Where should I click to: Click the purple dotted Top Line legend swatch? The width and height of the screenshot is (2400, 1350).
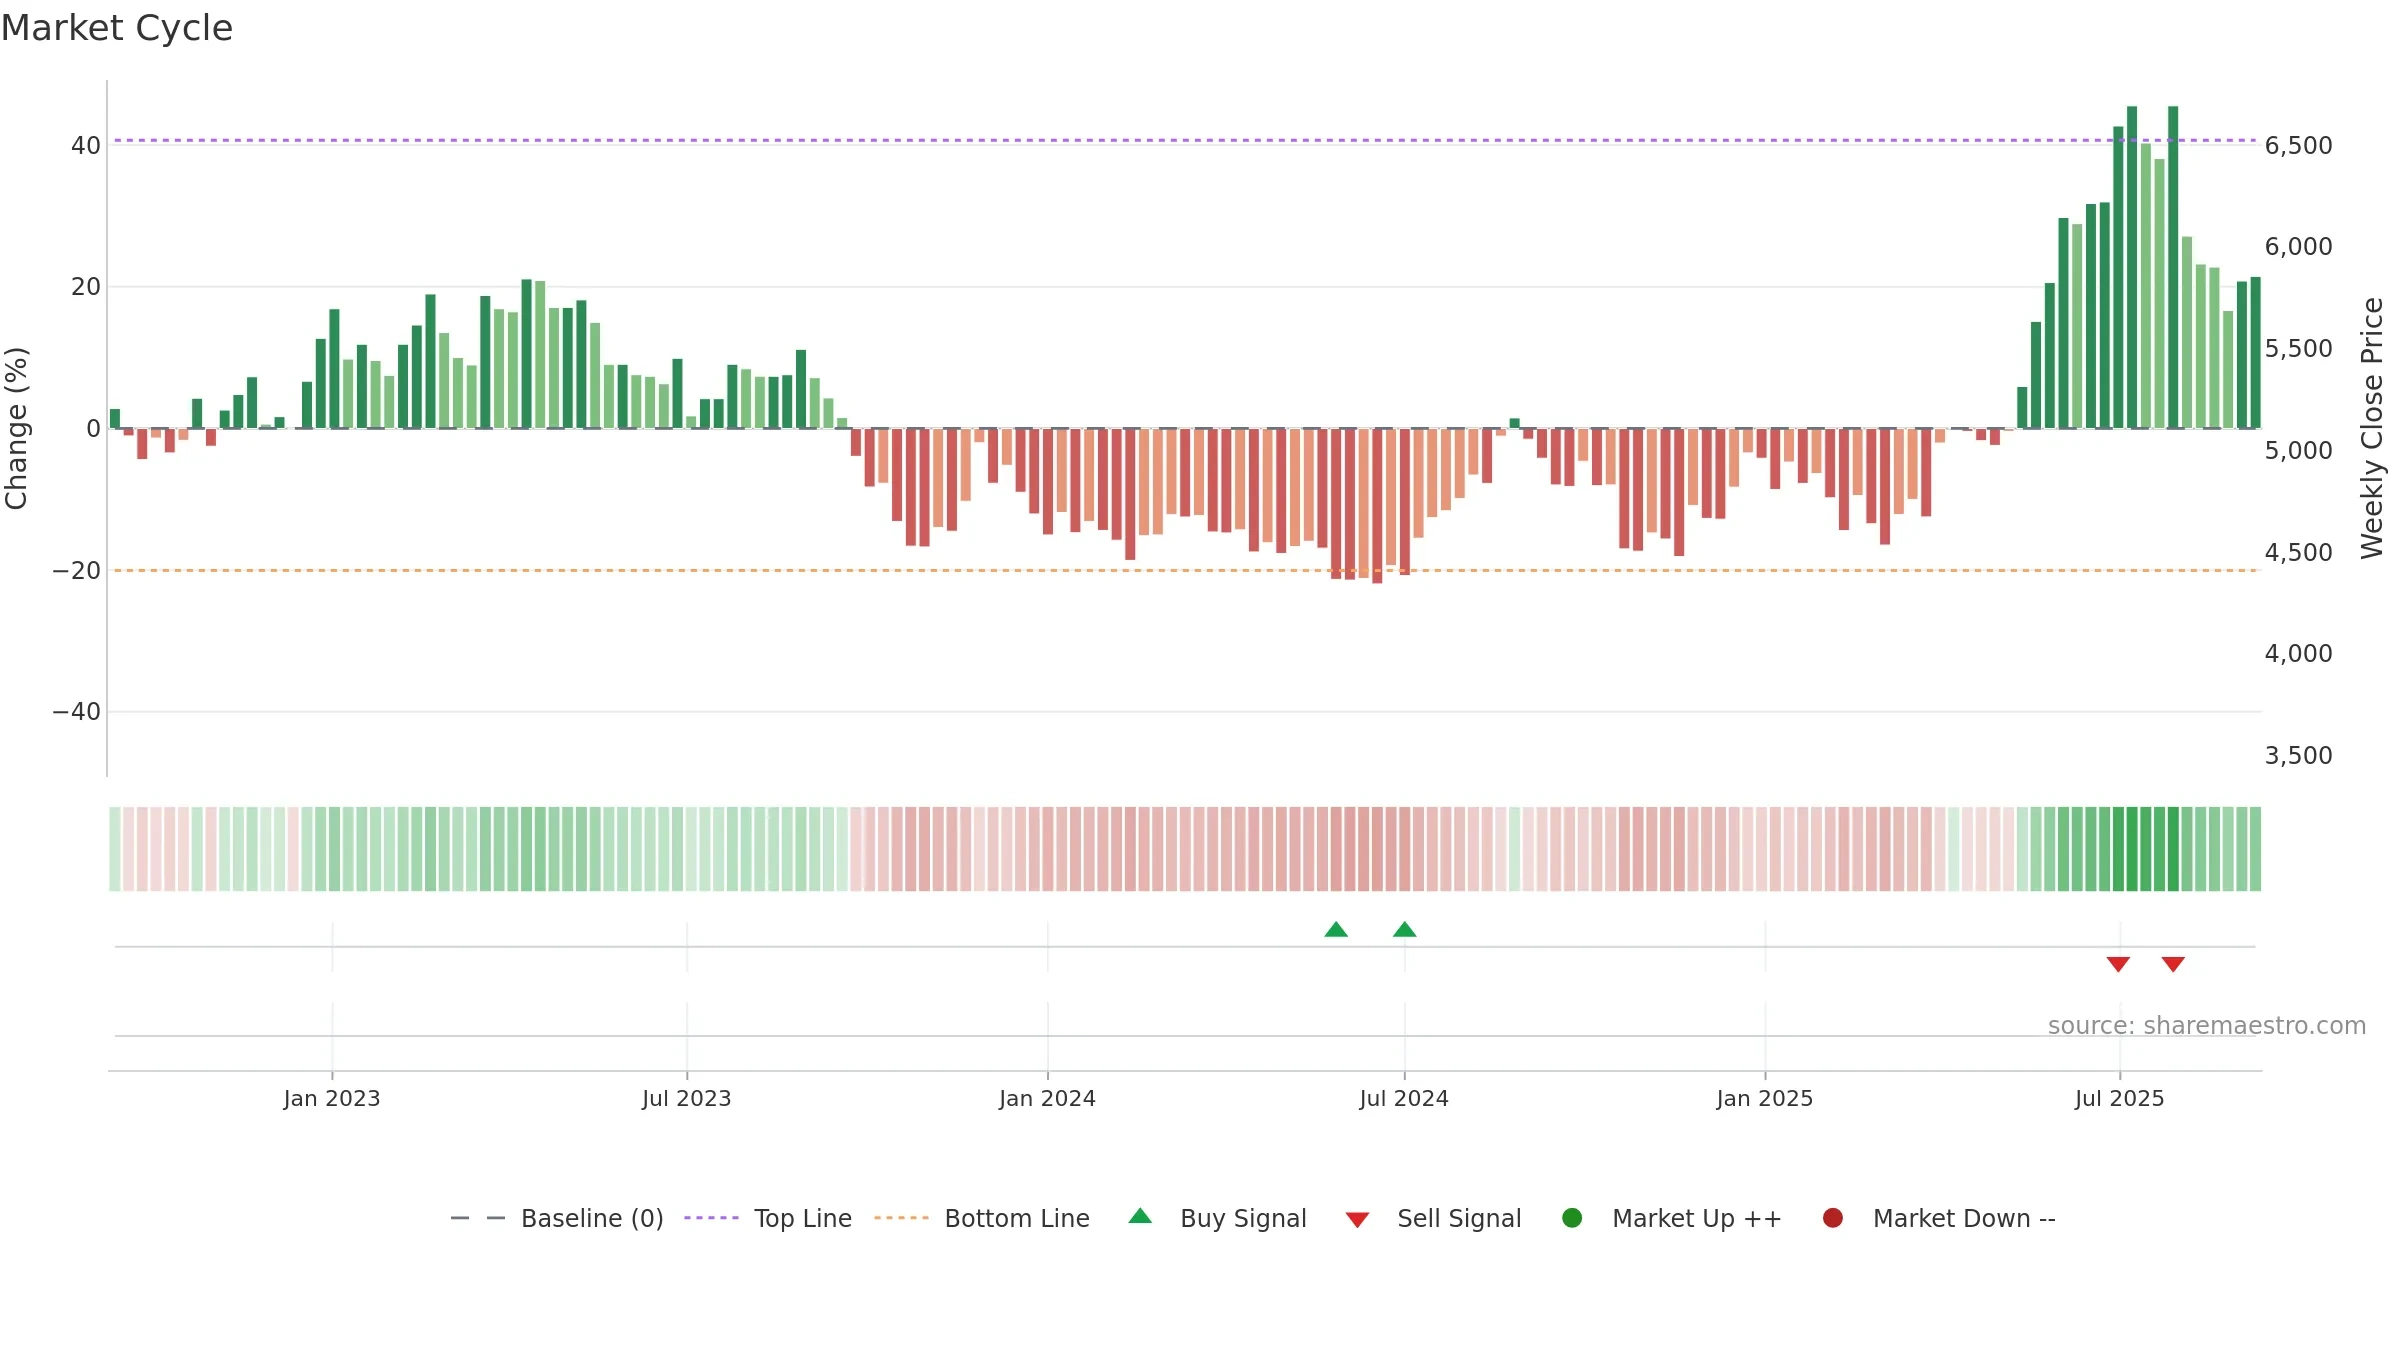pyautogui.click(x=711, y=1218)
